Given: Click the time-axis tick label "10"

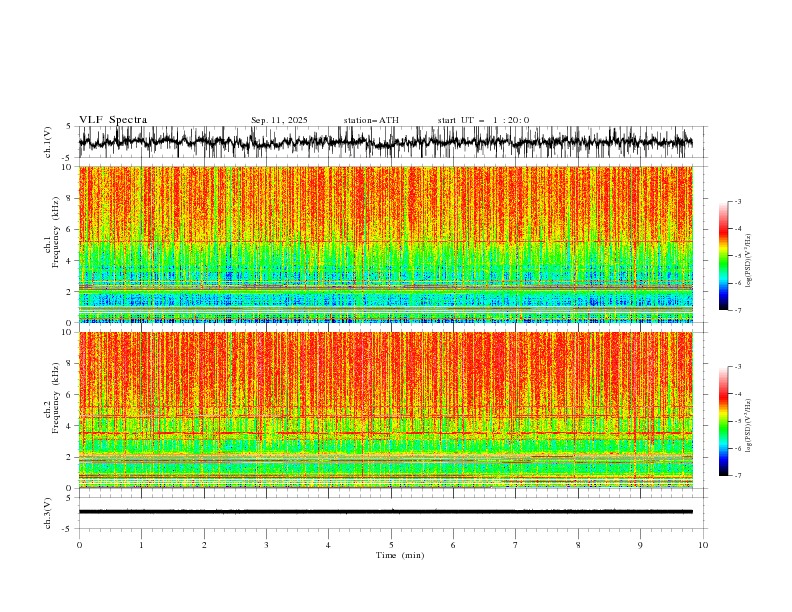Looking at the screenshot, I should tap(703, 545).
